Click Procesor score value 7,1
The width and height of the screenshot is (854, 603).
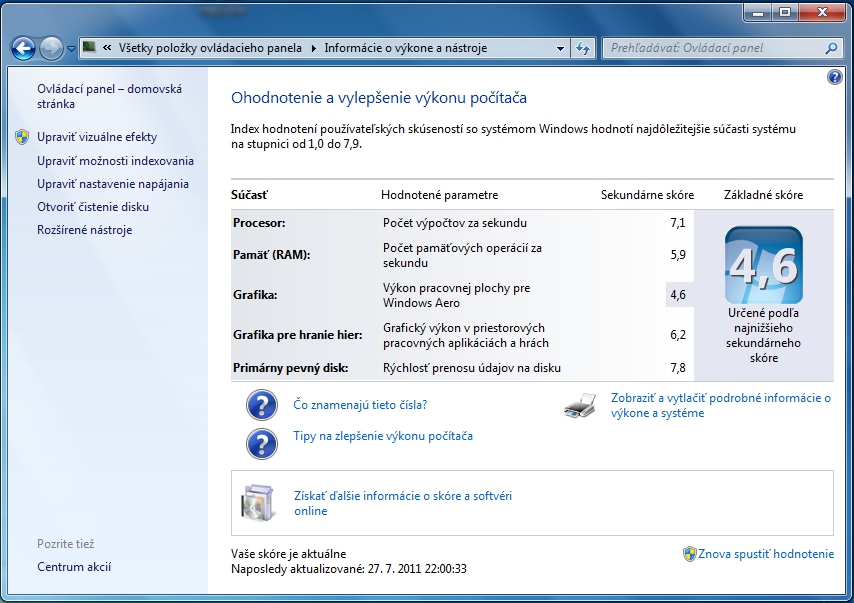pos(678,223)
